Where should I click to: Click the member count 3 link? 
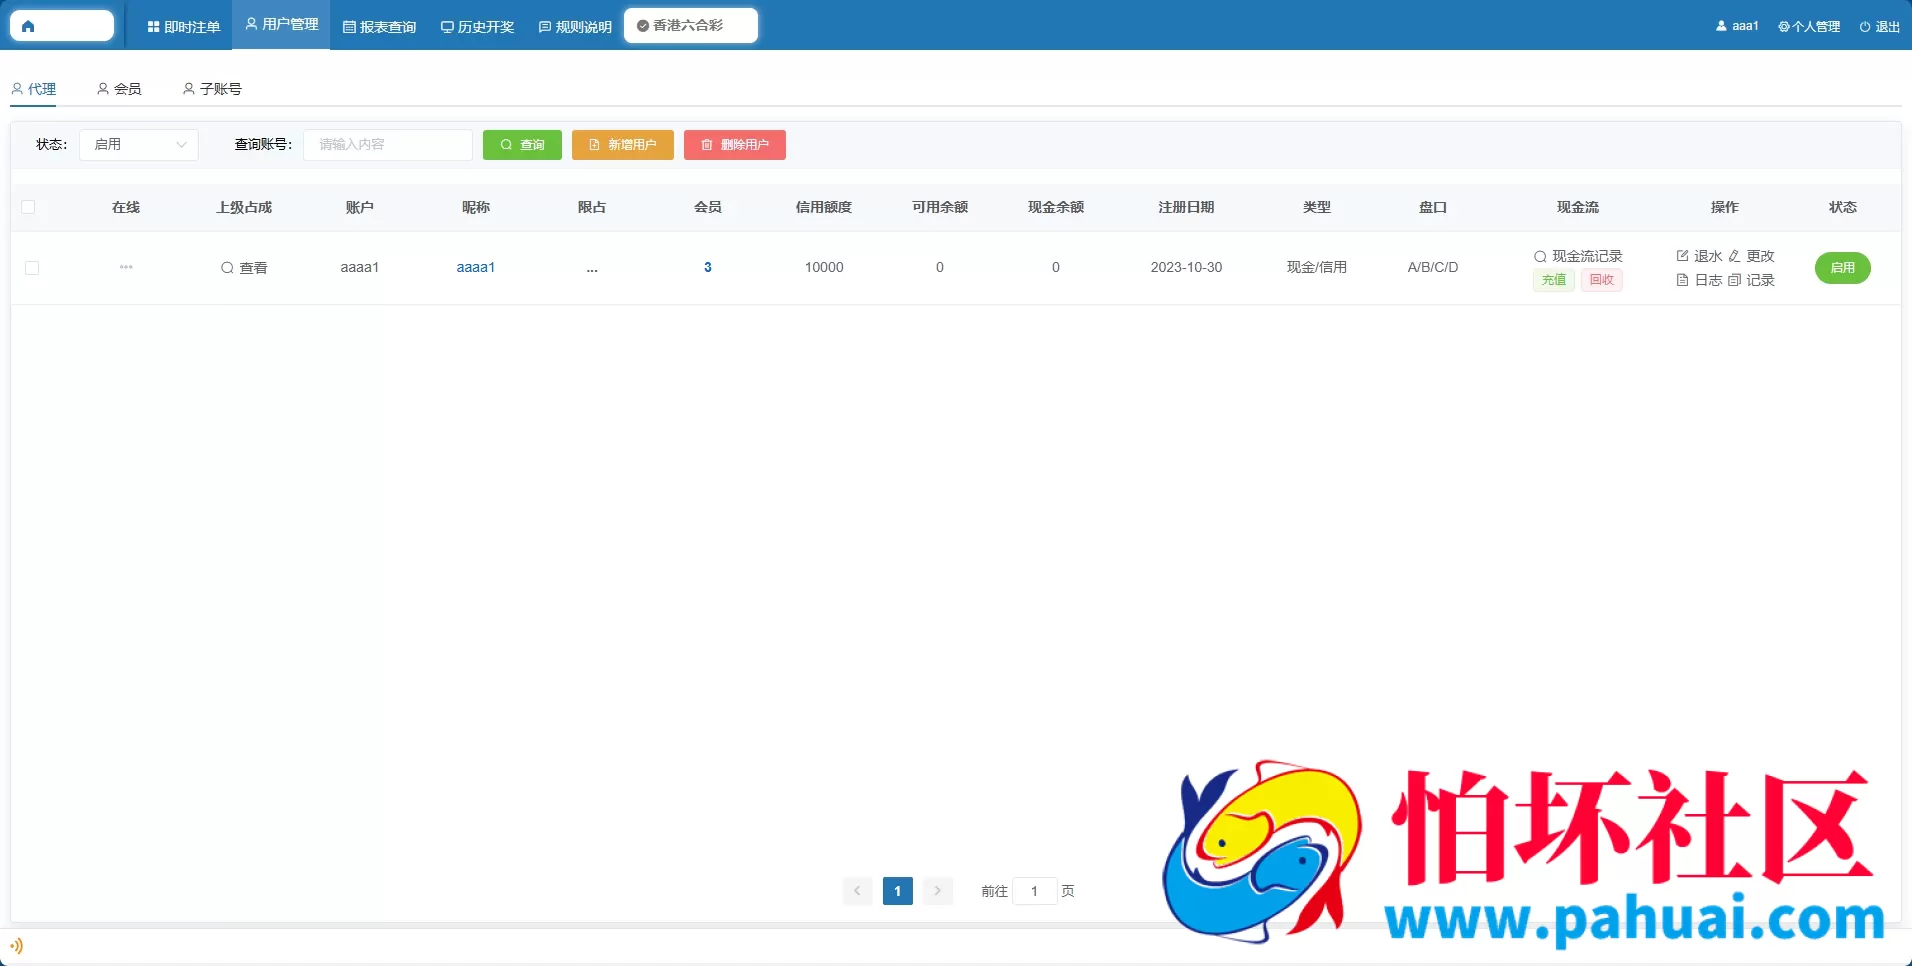(708, 267)
